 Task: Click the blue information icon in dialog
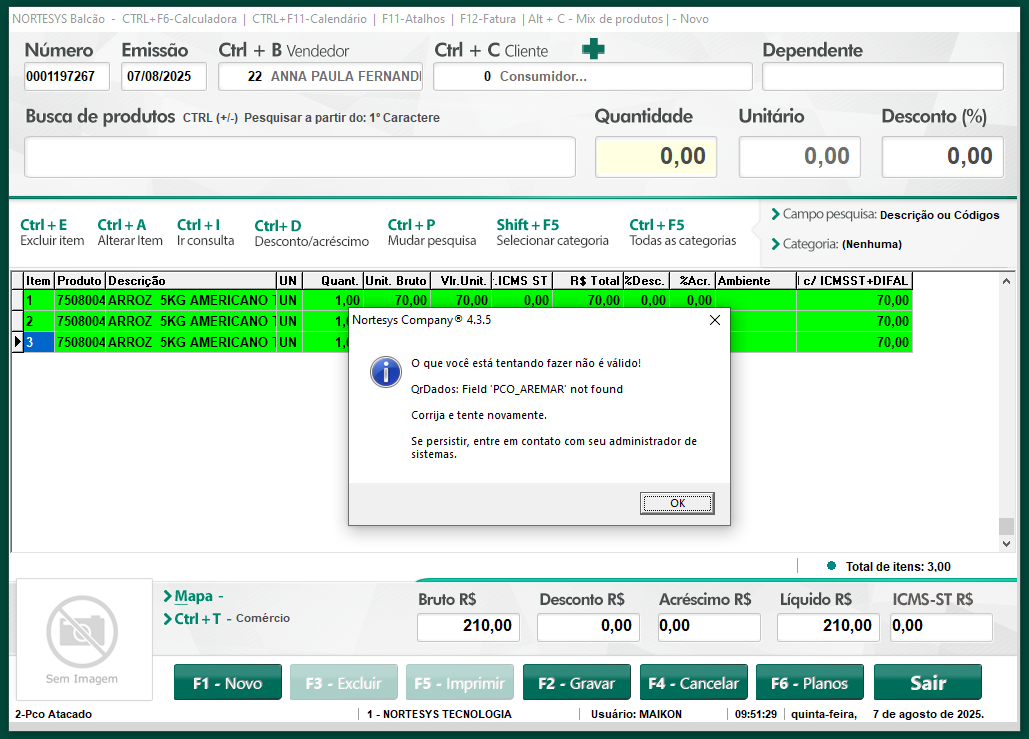[385, 371]
